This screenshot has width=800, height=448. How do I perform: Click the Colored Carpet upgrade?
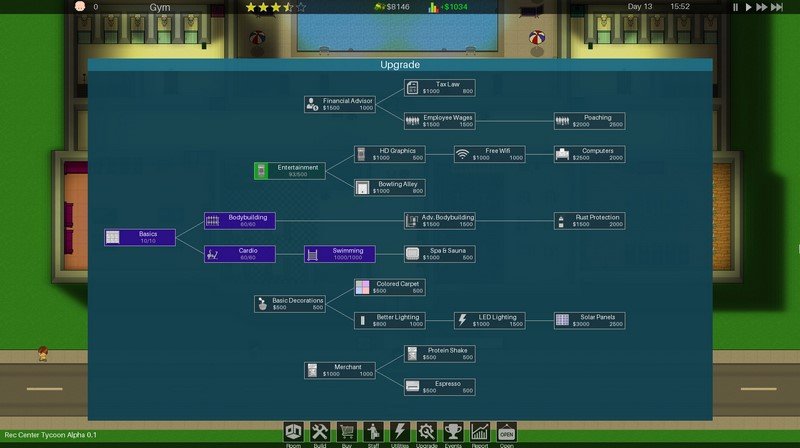click(390, 287)
